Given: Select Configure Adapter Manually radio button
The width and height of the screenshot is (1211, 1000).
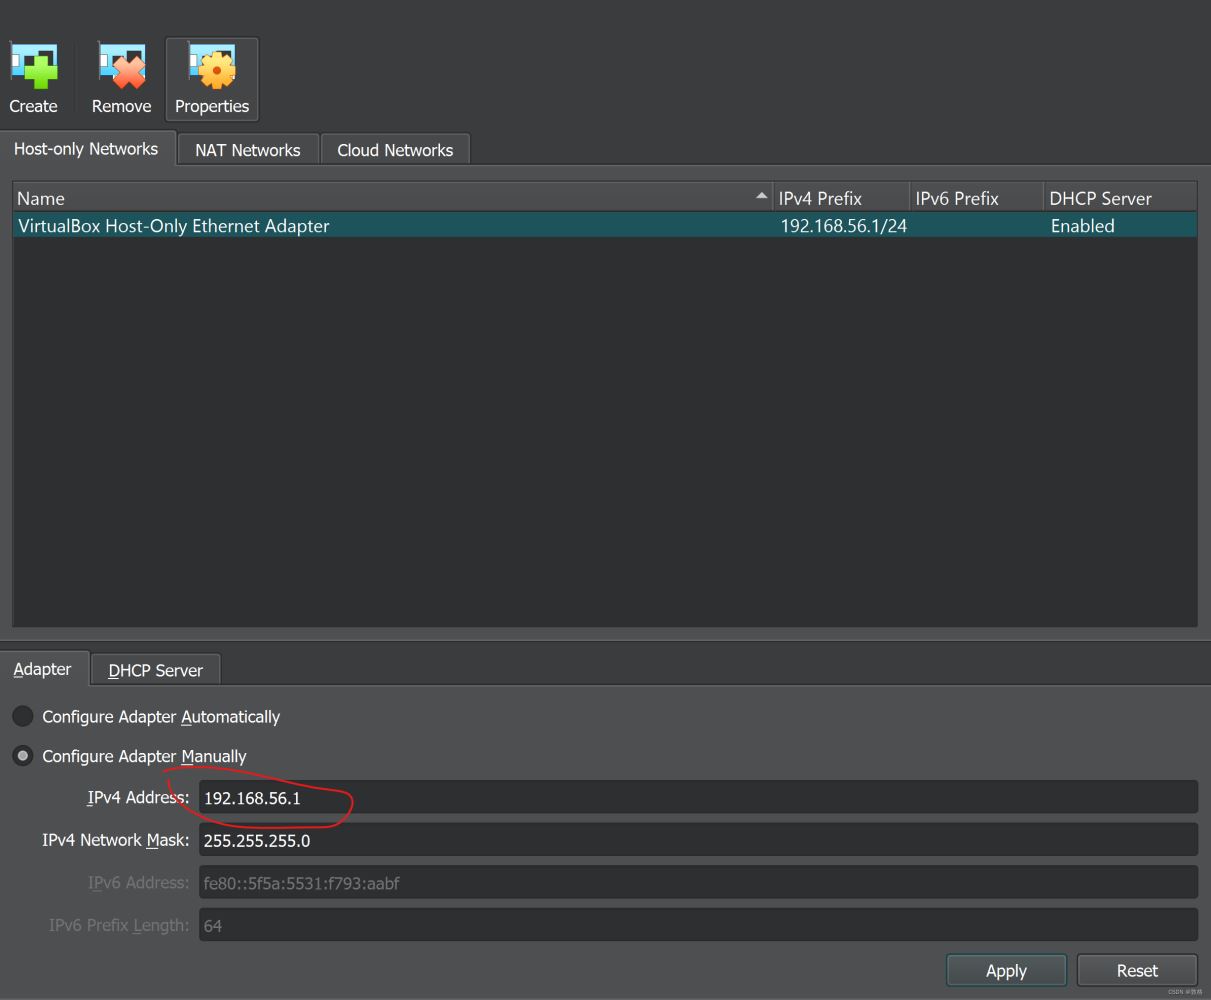Looking at the screenshot, I should coord(22,756).
